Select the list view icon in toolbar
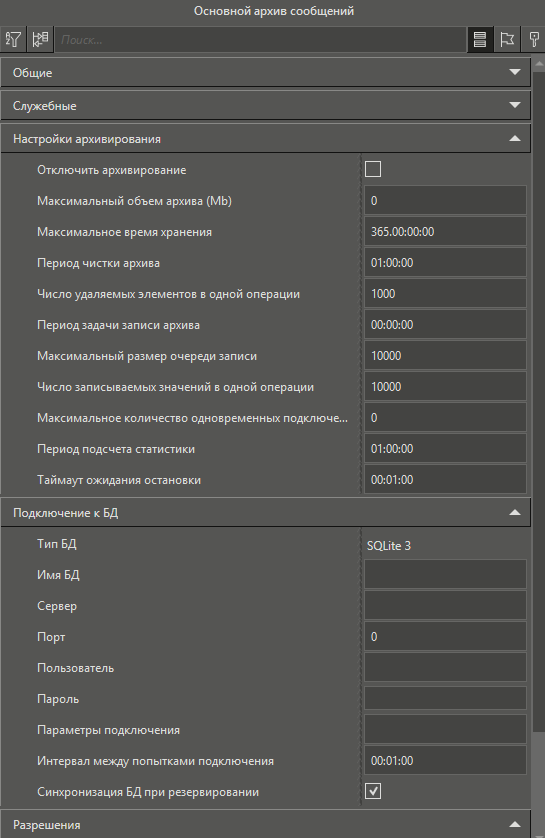The width and height of the screenshot is (545, 838). pyautogui.click(x=480, y=39)
